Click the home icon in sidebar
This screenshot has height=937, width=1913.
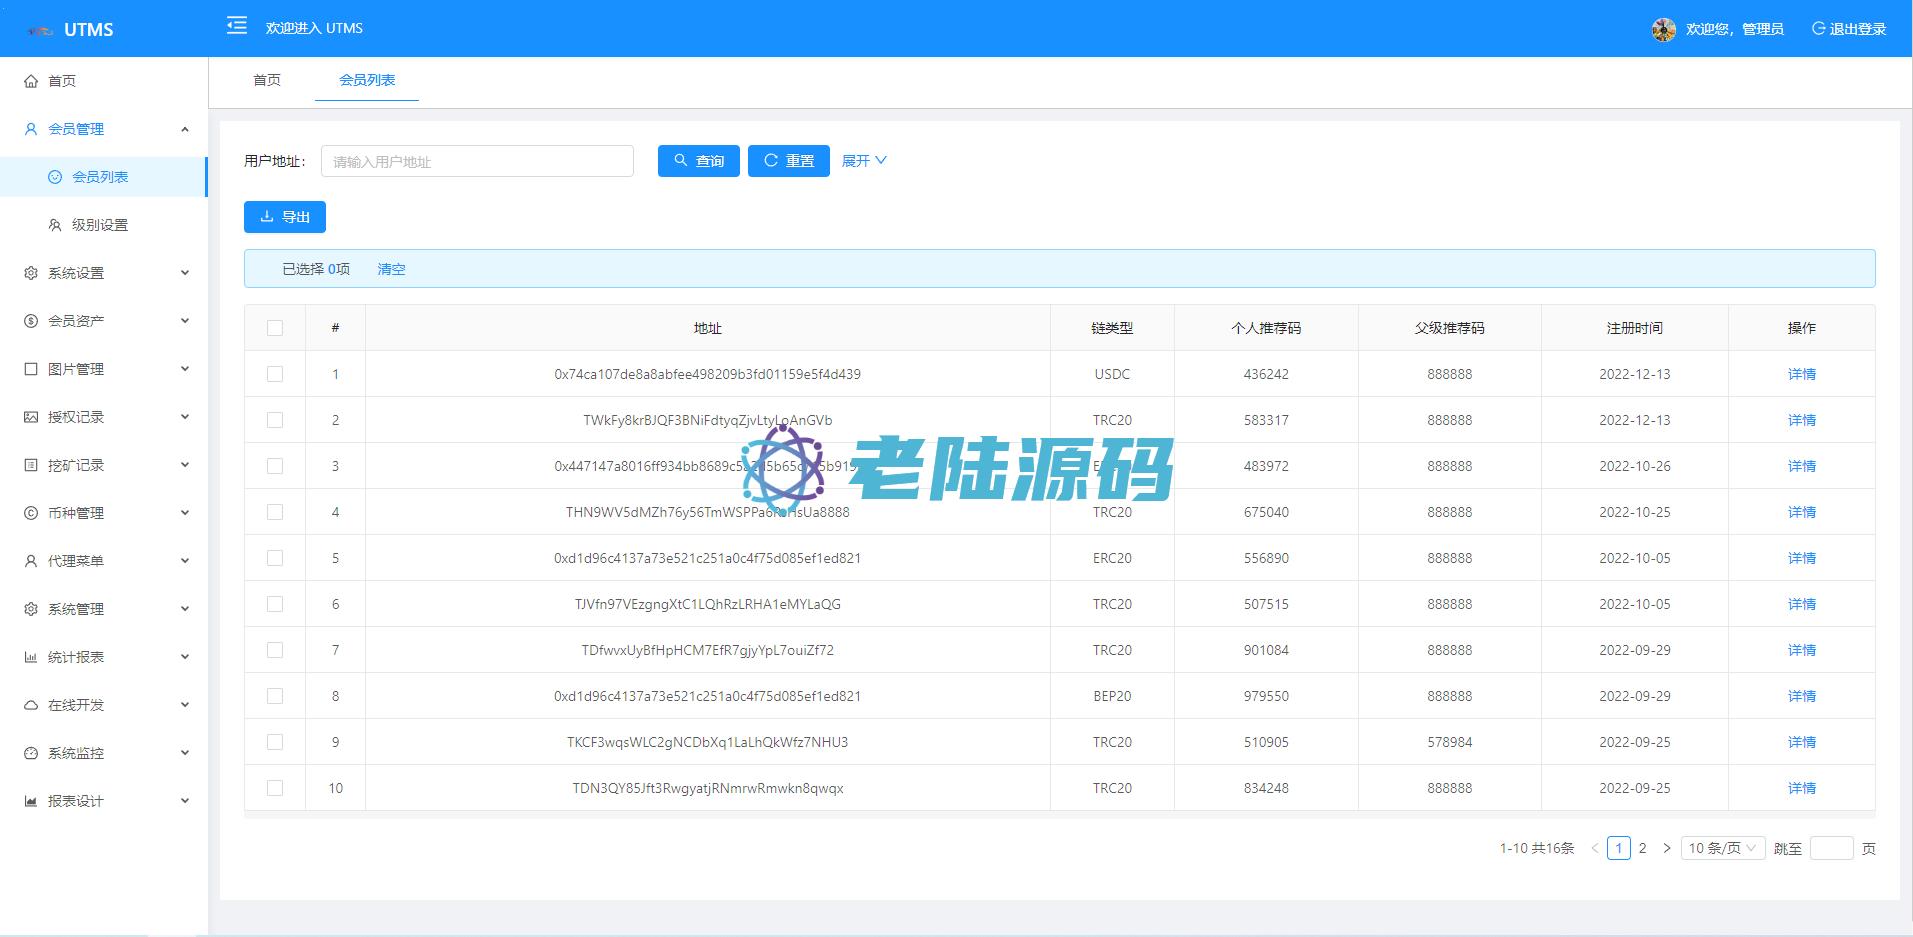[31, 81]
